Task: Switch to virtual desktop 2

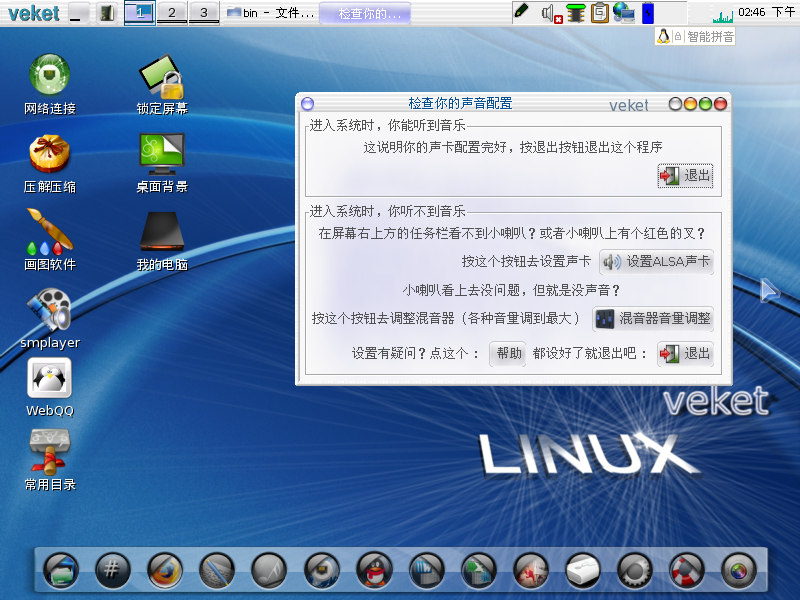Action: 172,13
